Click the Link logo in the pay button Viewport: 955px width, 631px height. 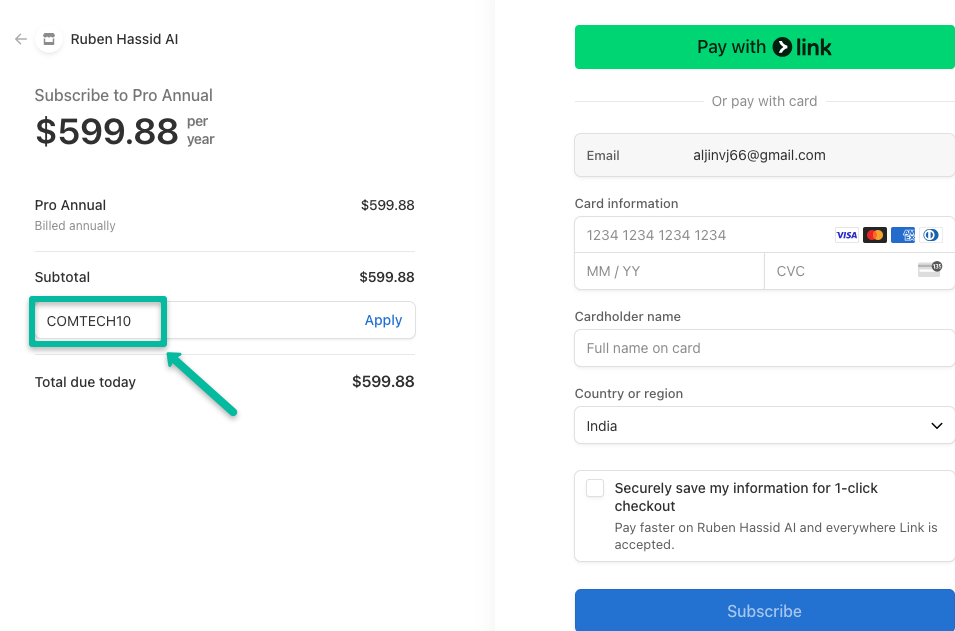click(802, 47)
